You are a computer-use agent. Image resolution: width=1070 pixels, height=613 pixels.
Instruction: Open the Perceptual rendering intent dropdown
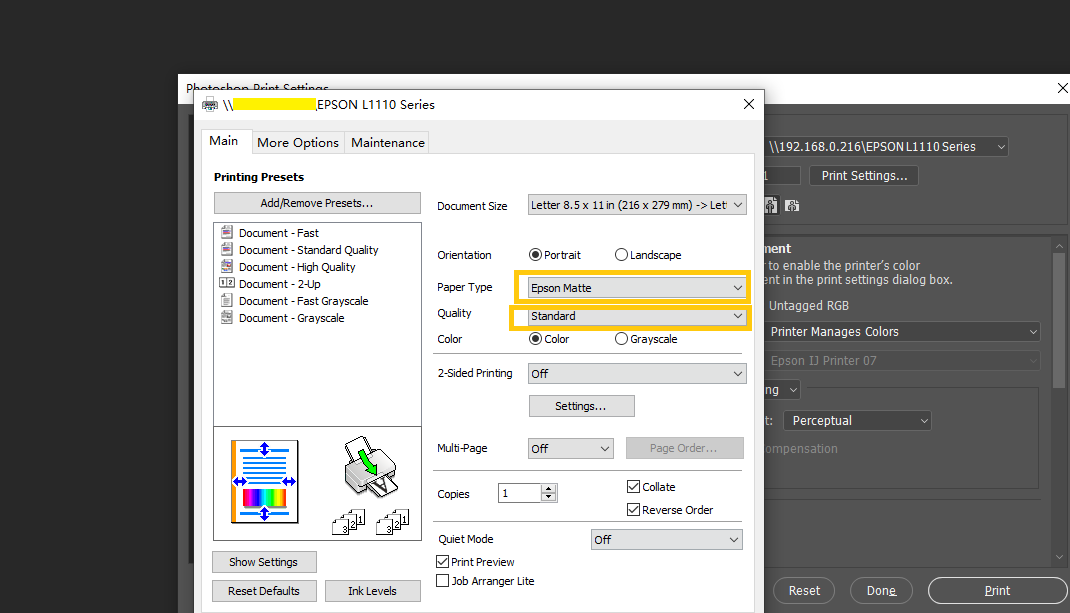(857, 420)
